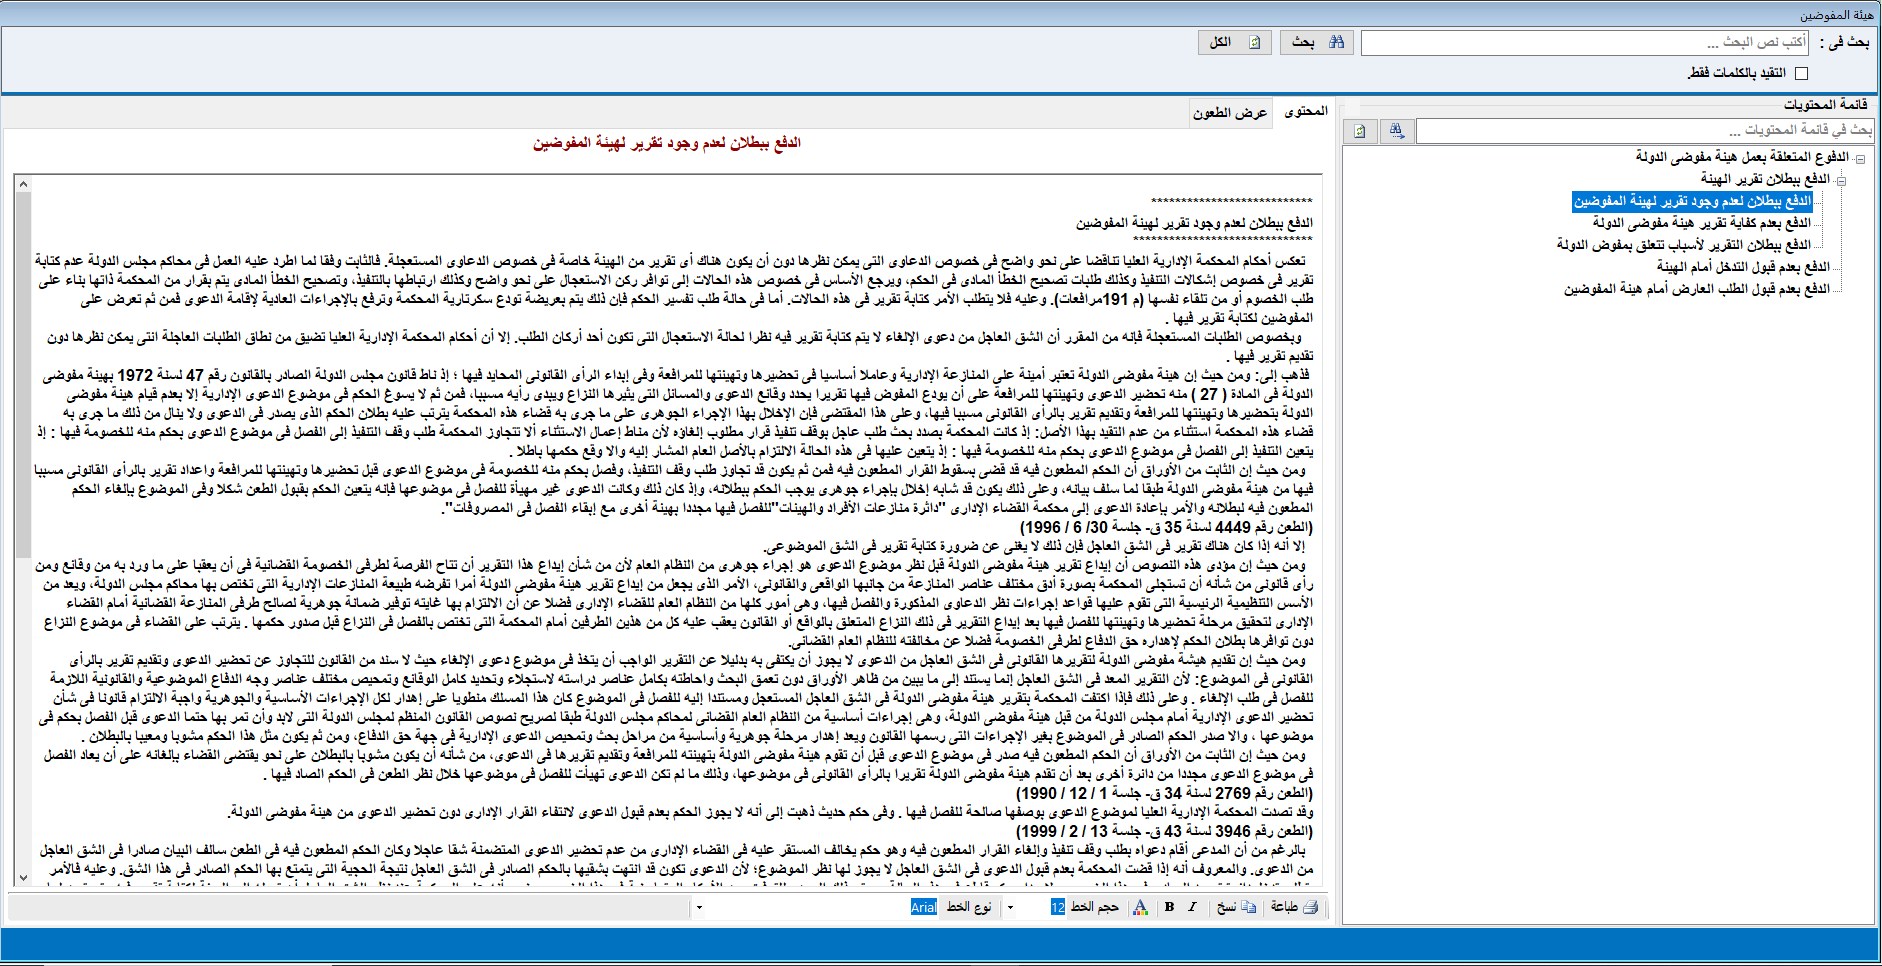Select tree root الدفوع المتعلقة بعمل هيئة مفوضى الدولة

point(1742,157)
